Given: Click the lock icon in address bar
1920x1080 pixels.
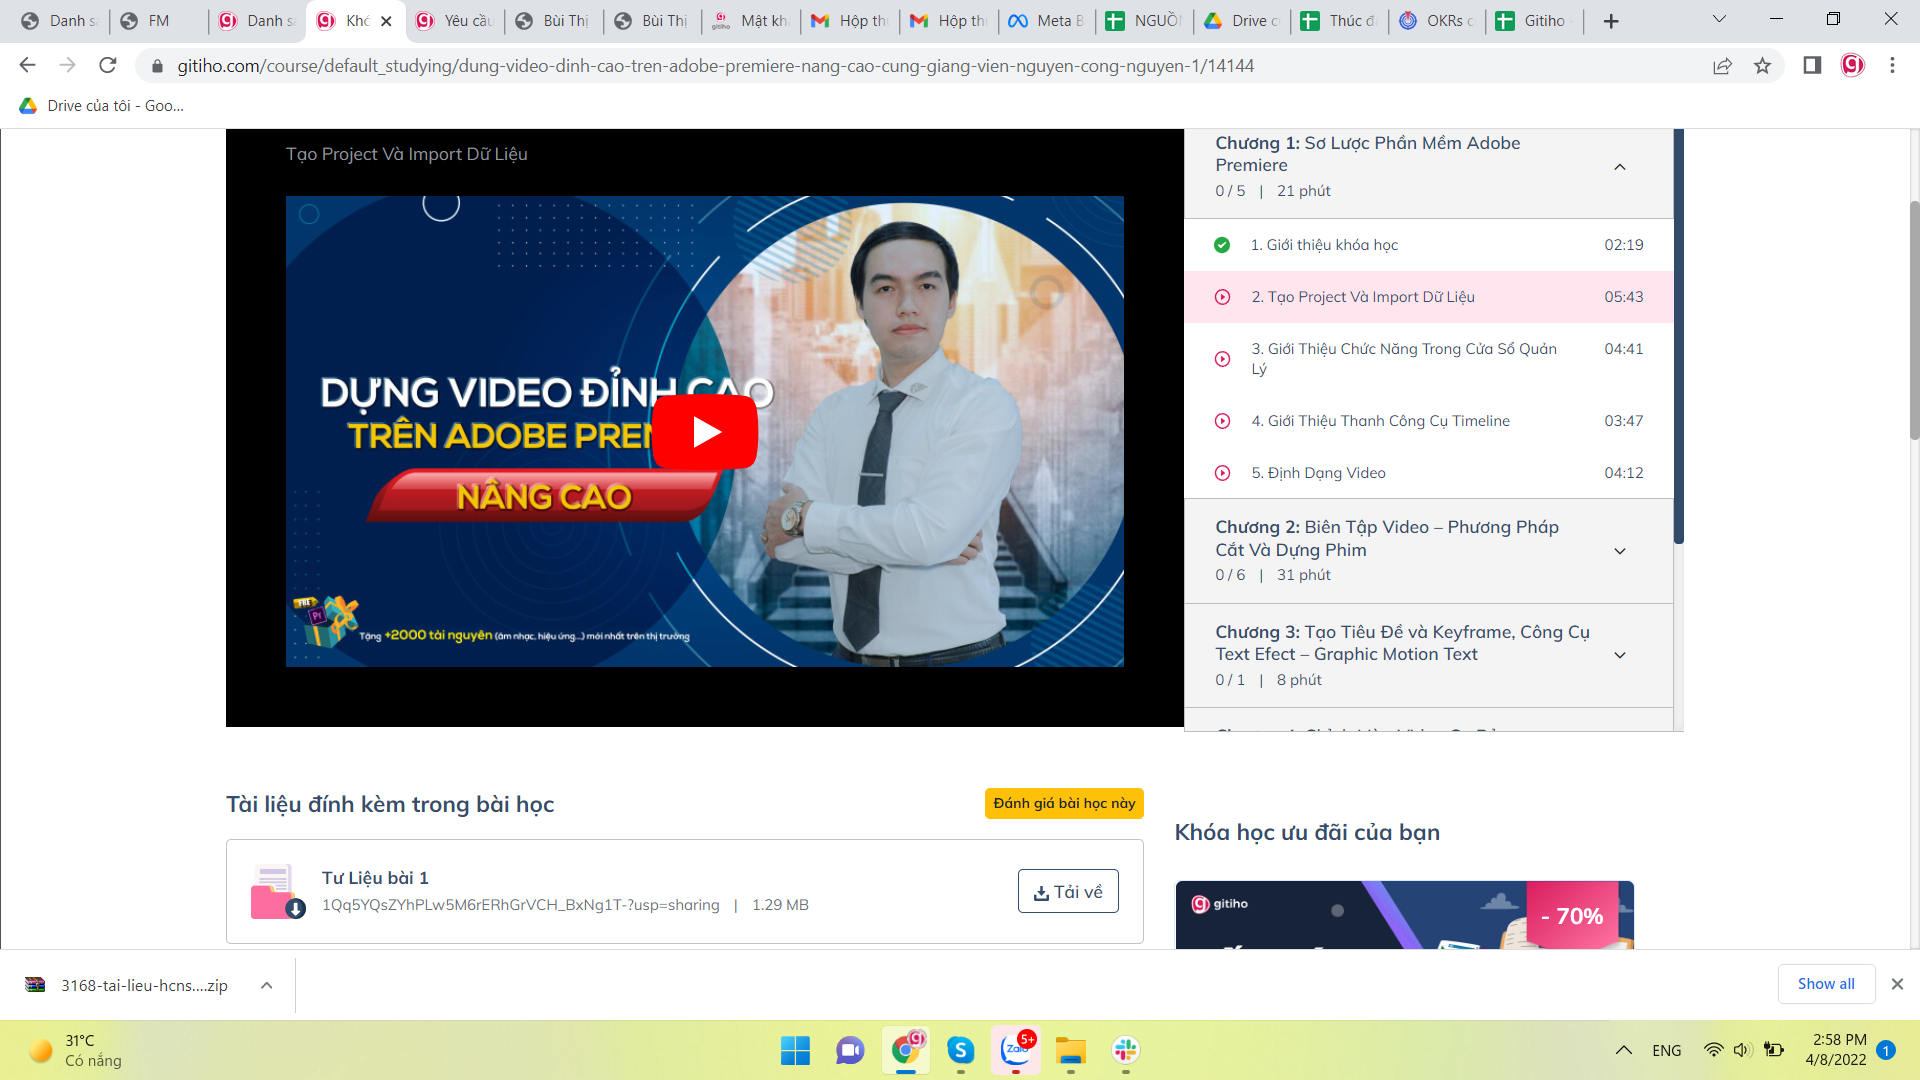Looking at the screenshot, I should 156,66.
